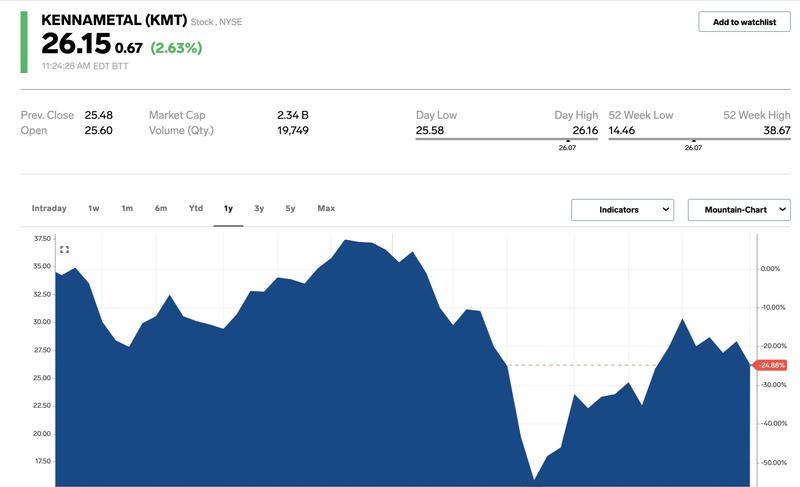The image size is (800, 487).
Task: Click the day range marker labeled 26.07
Action: coord(567,147)
